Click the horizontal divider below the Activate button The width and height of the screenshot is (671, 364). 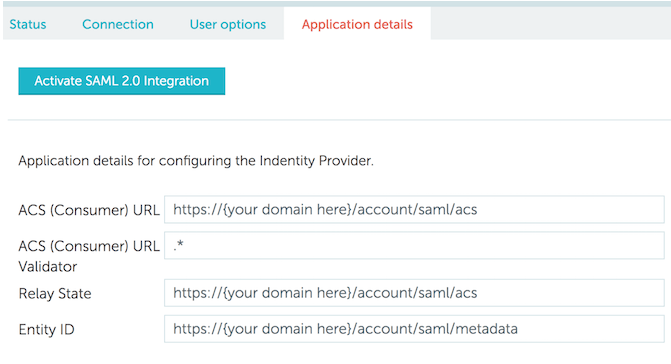339,120
